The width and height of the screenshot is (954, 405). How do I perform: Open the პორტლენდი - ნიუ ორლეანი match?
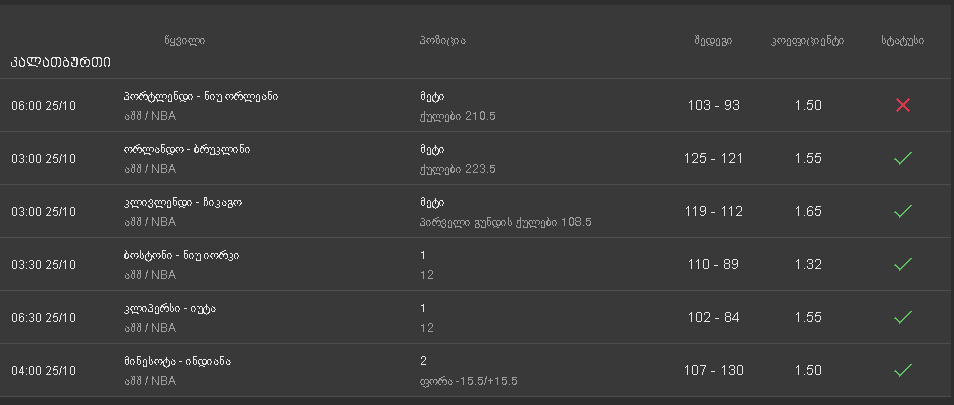pos(200,97)
